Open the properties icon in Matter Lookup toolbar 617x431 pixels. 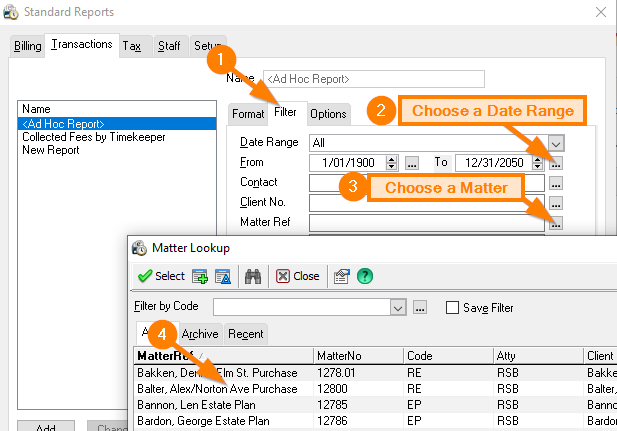[342, 276]
